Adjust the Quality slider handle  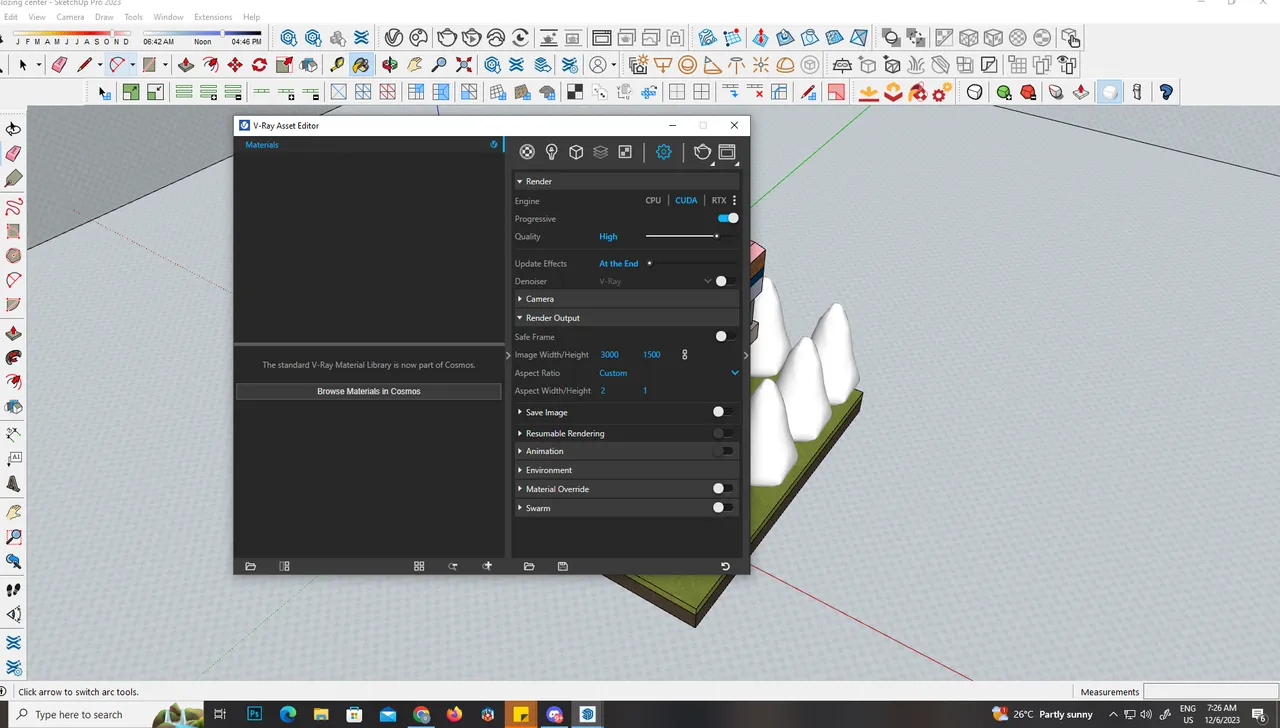pyautogui.click(x=717, y=236)
